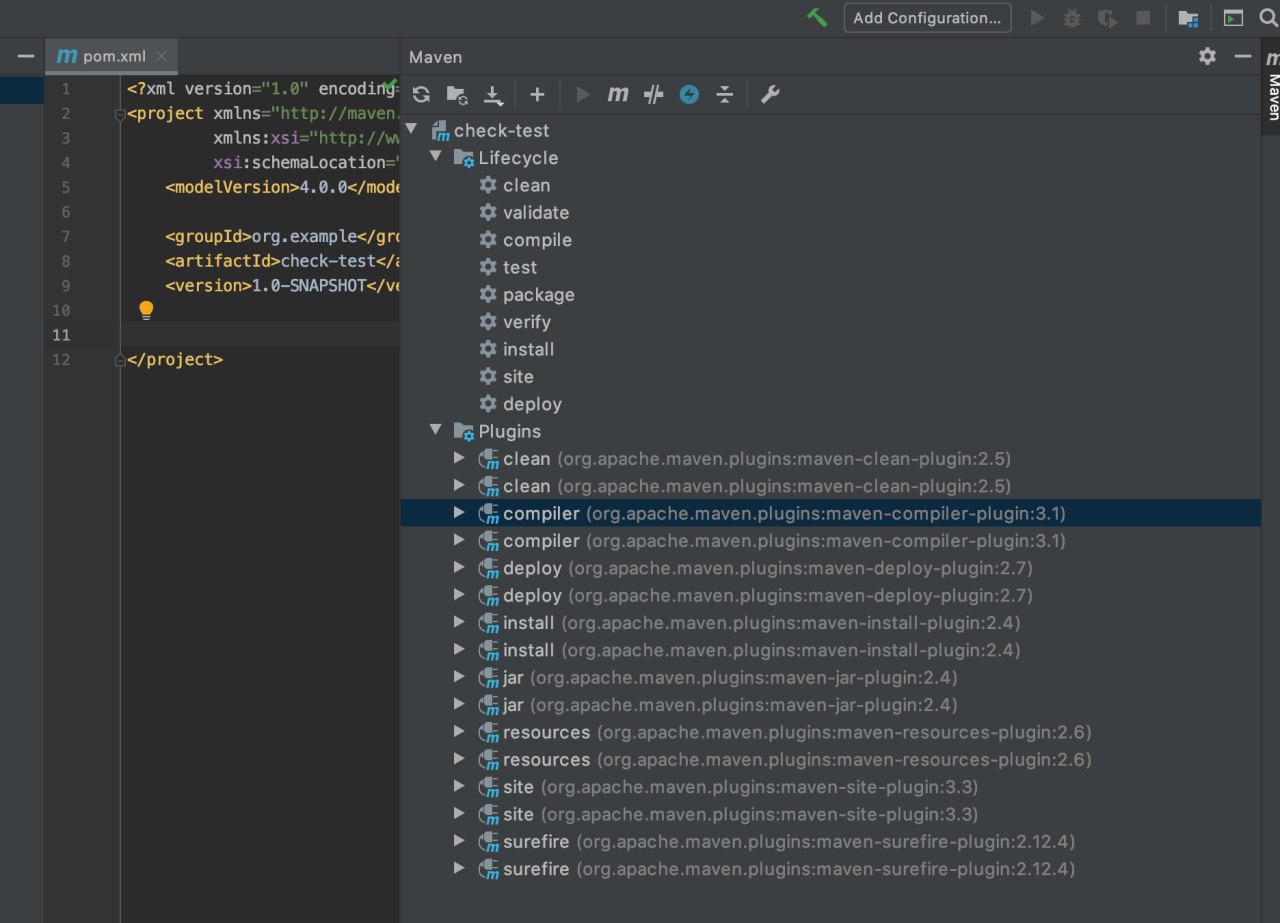Collapse all nodes in Maven tree
1280x923 pixels.
click(725, 95)
